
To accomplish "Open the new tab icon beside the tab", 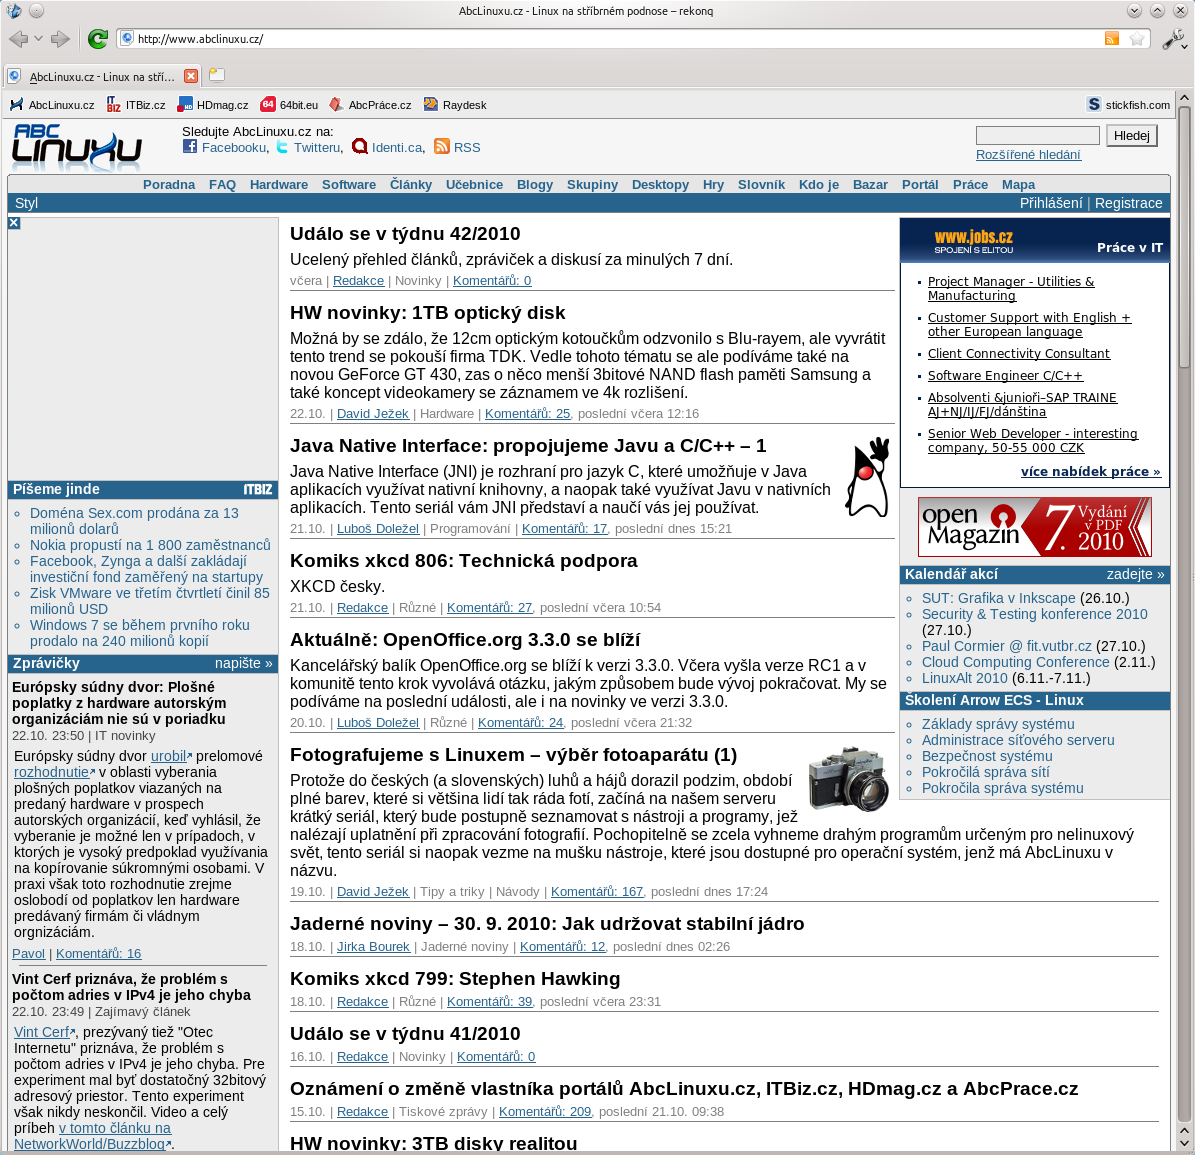I will (x=217, y=75).
